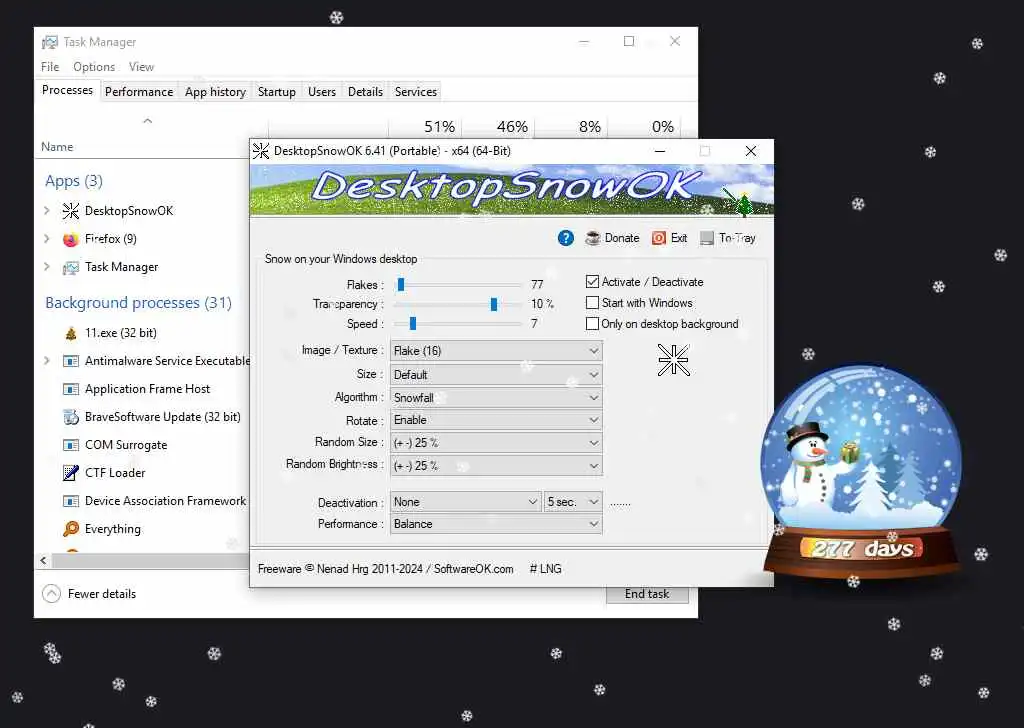Expand the Task Manager process row
This screenshot has width=1024, height=728.
[x=46, y=267]
